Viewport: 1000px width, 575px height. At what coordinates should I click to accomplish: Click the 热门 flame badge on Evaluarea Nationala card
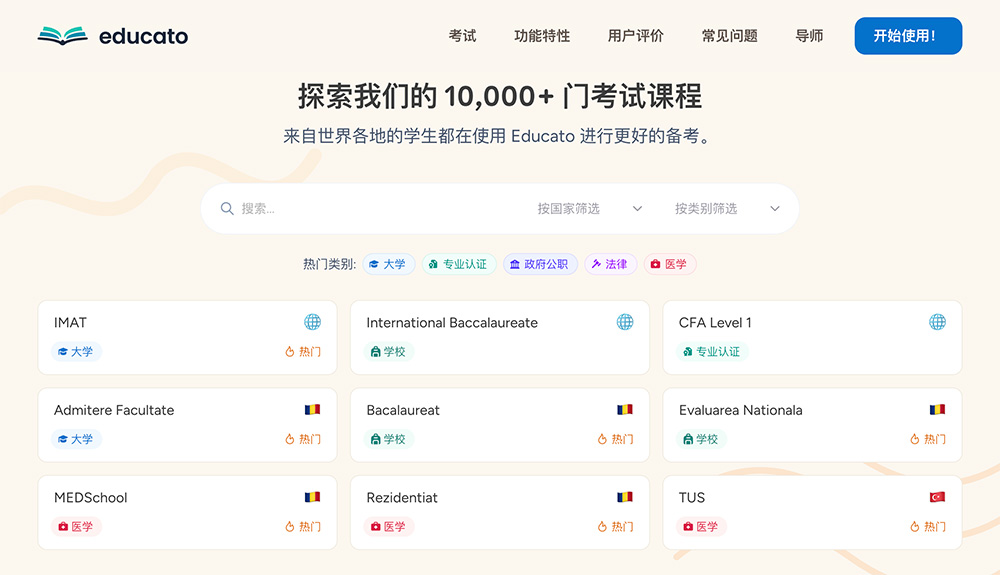coord(928,439)
